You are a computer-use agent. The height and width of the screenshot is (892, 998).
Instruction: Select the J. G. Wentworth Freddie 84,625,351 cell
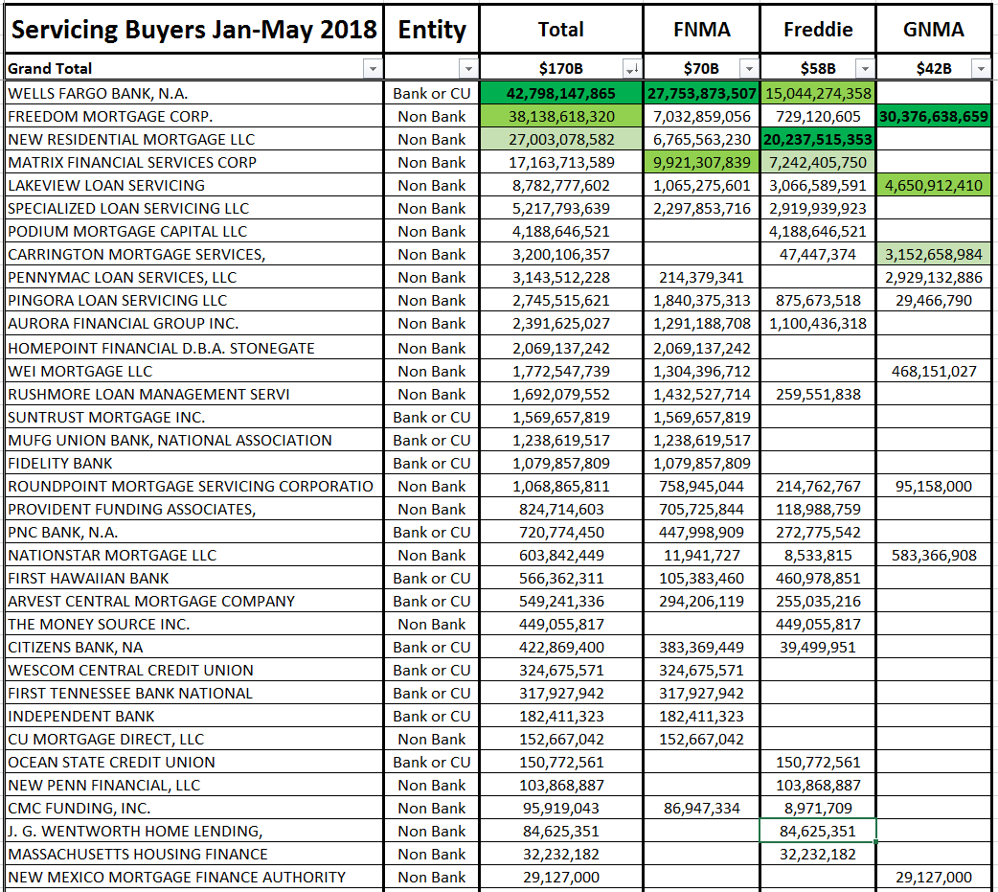818,830
